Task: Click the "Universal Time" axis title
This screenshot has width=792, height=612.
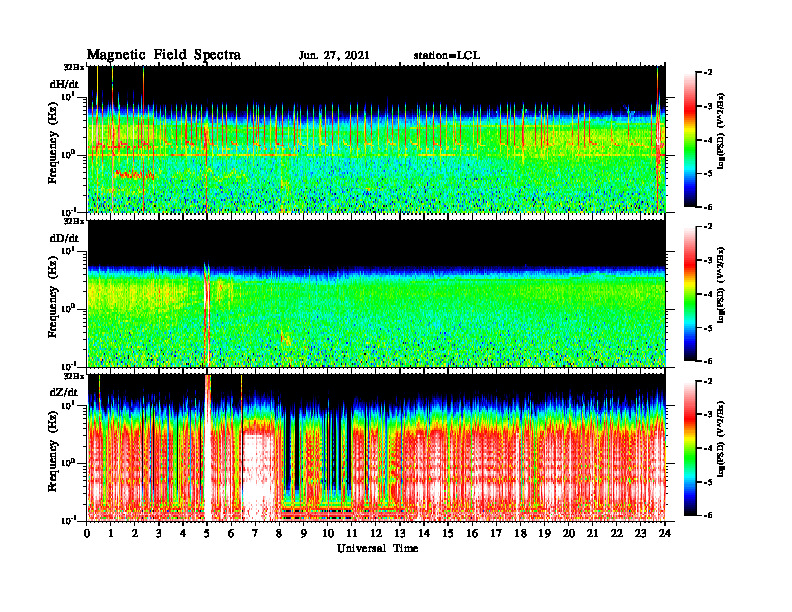Action: [x=377, y=548]
